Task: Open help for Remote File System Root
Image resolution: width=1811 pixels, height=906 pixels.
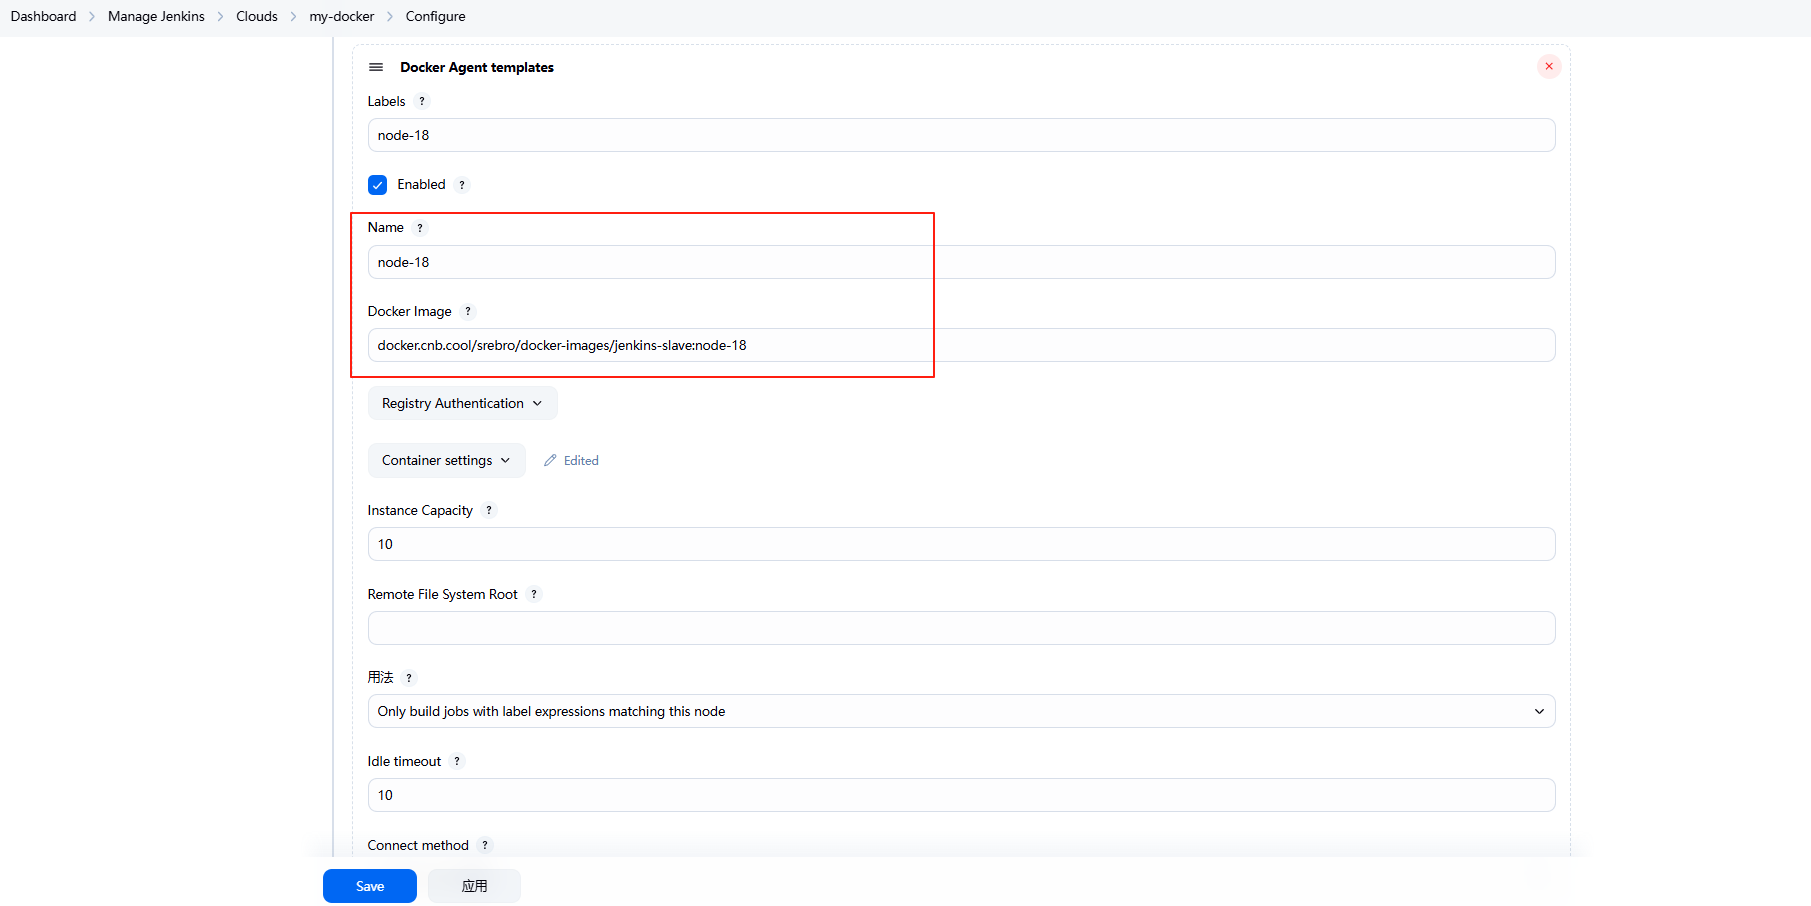Action: click(534, 595)
